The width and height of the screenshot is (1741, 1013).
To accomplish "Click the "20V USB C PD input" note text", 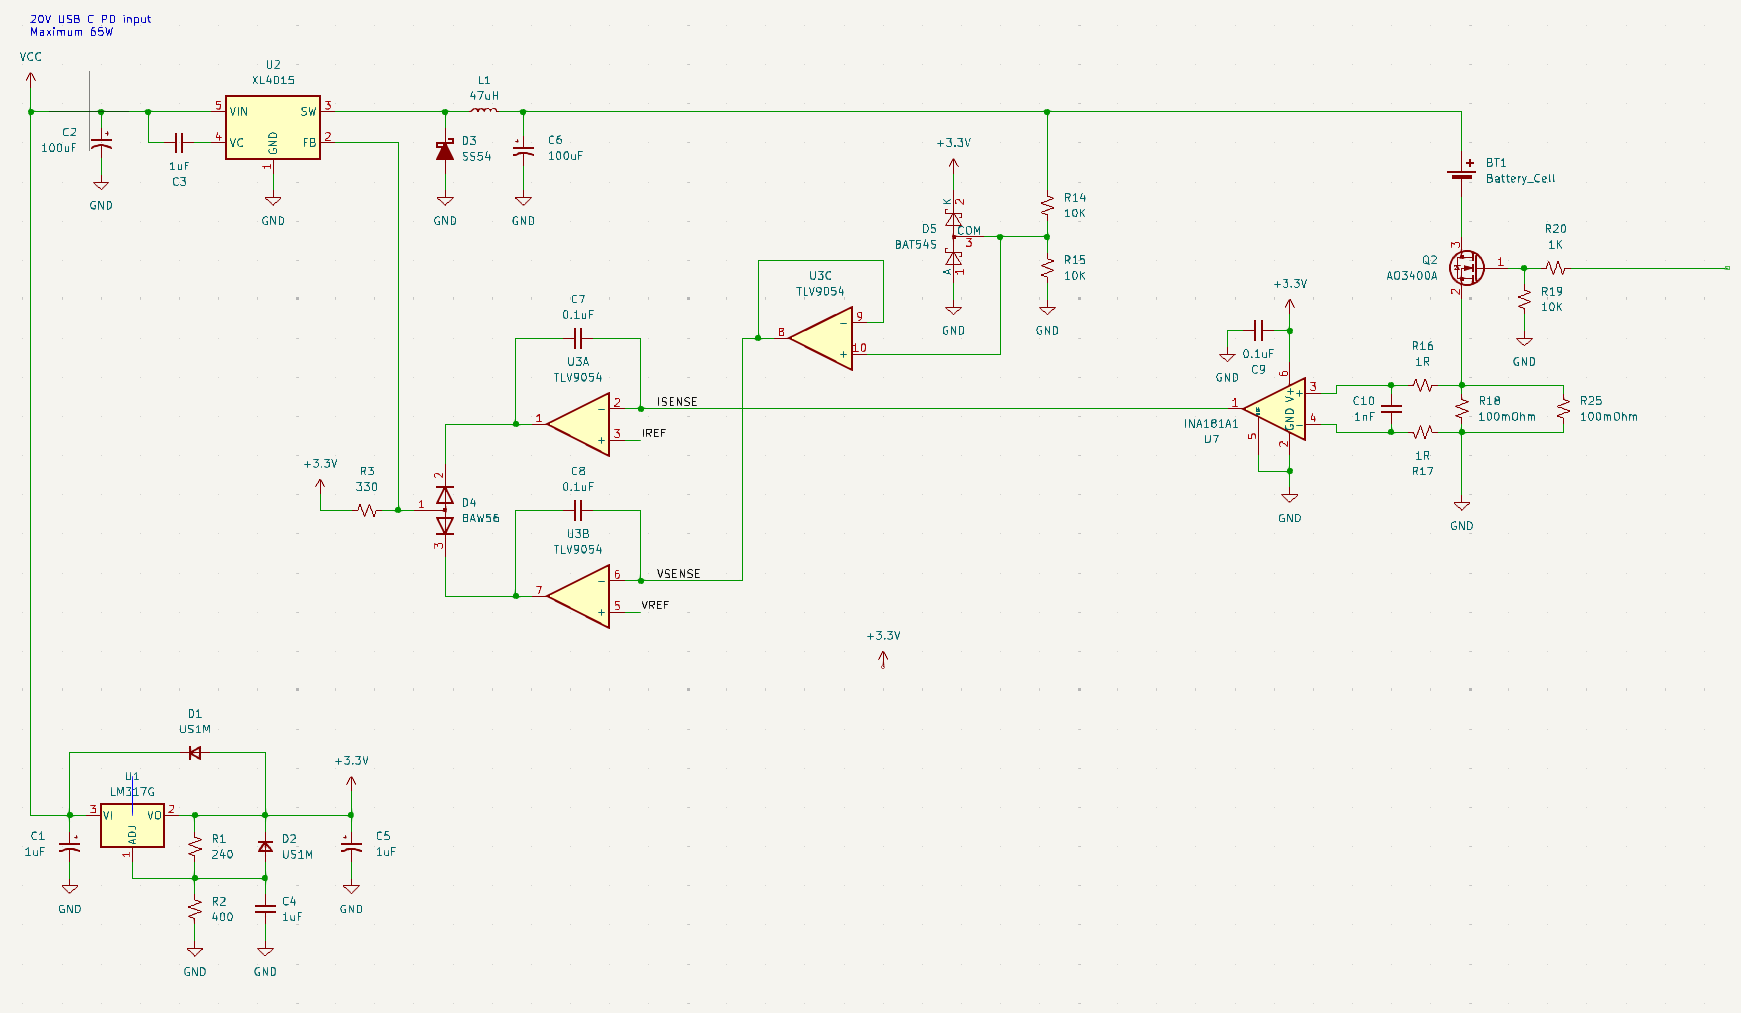I will pyautogui.click(x=91, y=19).
